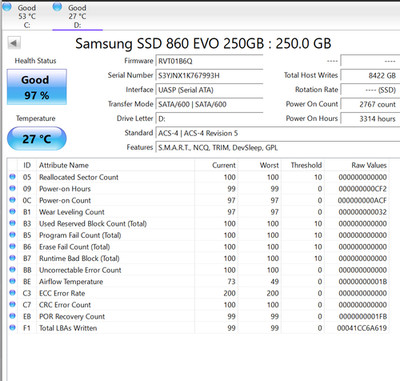This screenshot has height=381, width=400.
Task: Click the Worst column header
Action: click(260, 165)
